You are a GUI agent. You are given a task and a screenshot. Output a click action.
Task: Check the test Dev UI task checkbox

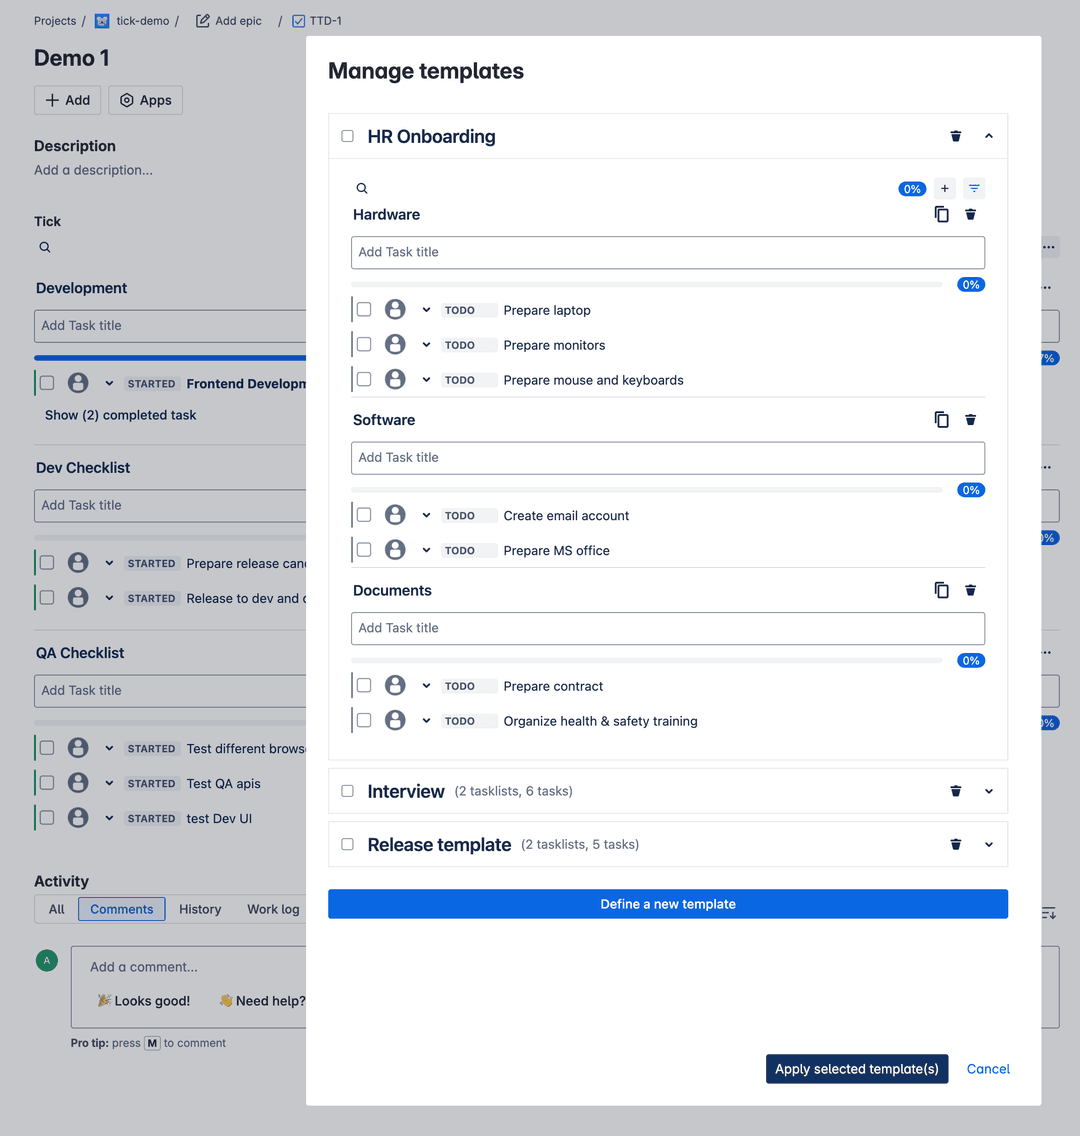tap(47, 817)
